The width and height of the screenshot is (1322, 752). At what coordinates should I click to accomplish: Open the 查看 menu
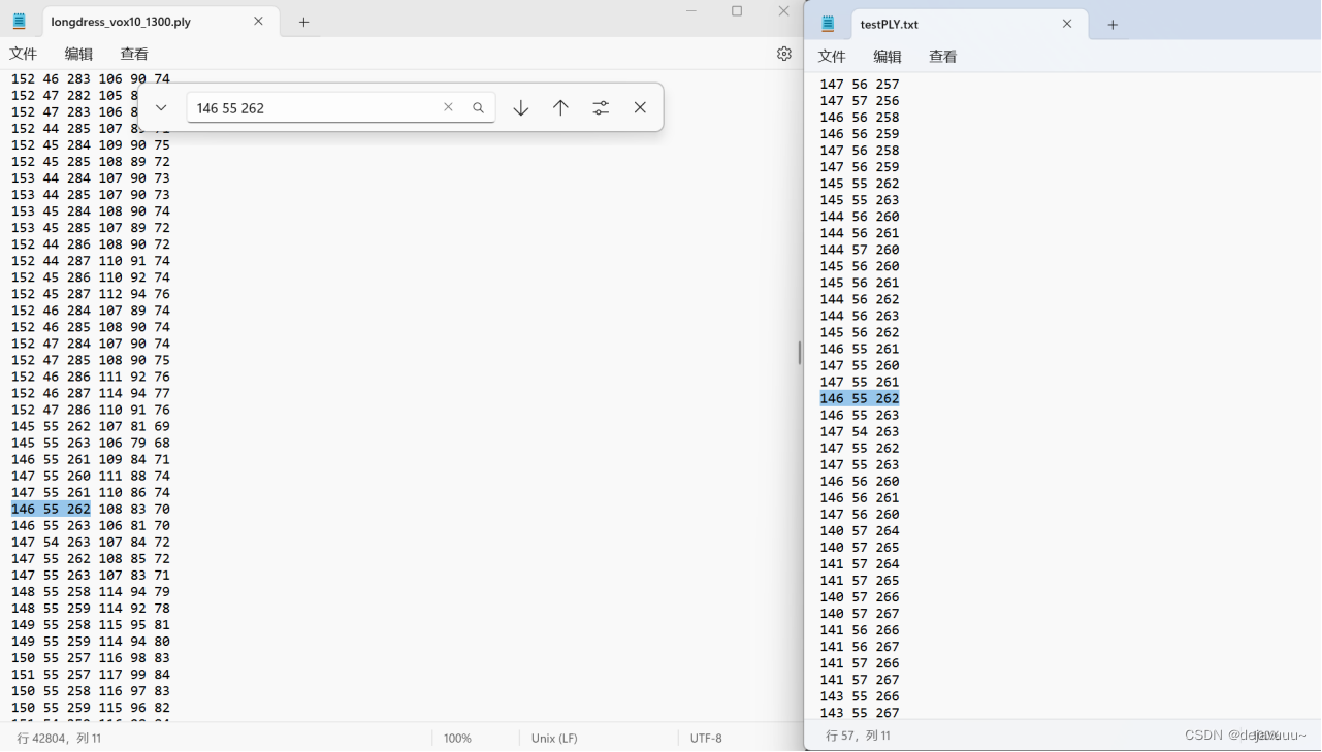[134, 54]
